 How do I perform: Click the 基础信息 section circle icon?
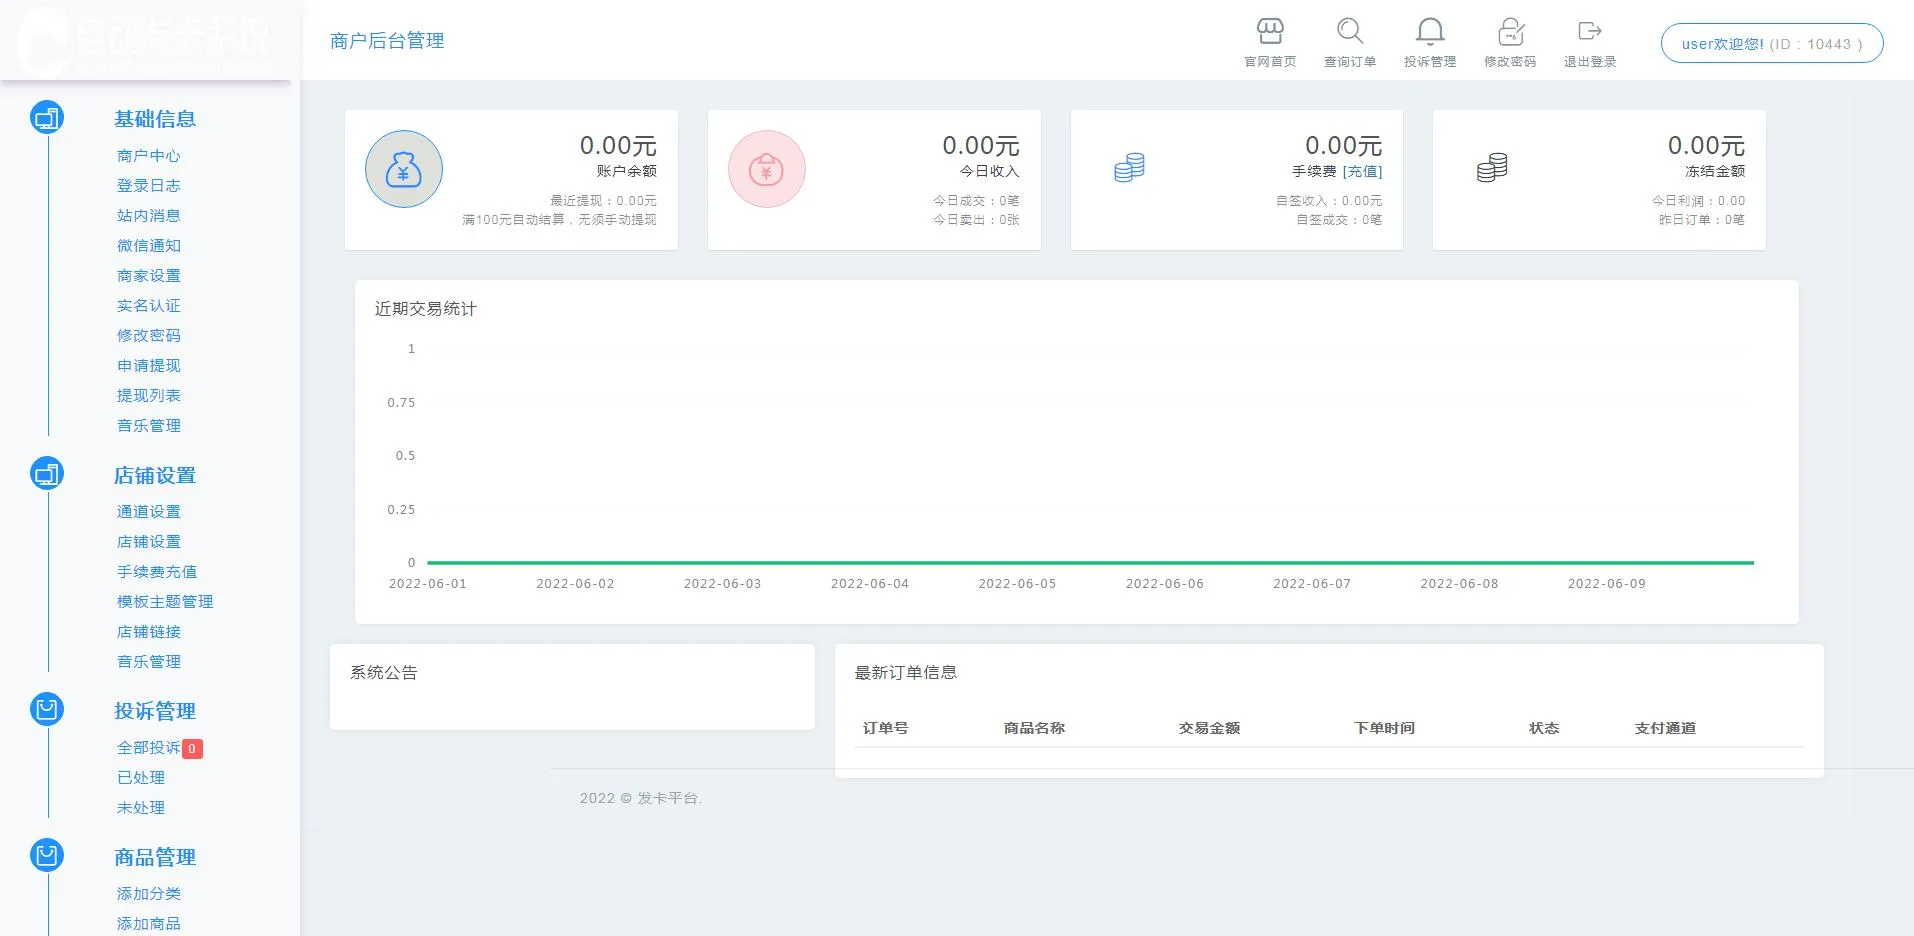click(x=47, y=118)
